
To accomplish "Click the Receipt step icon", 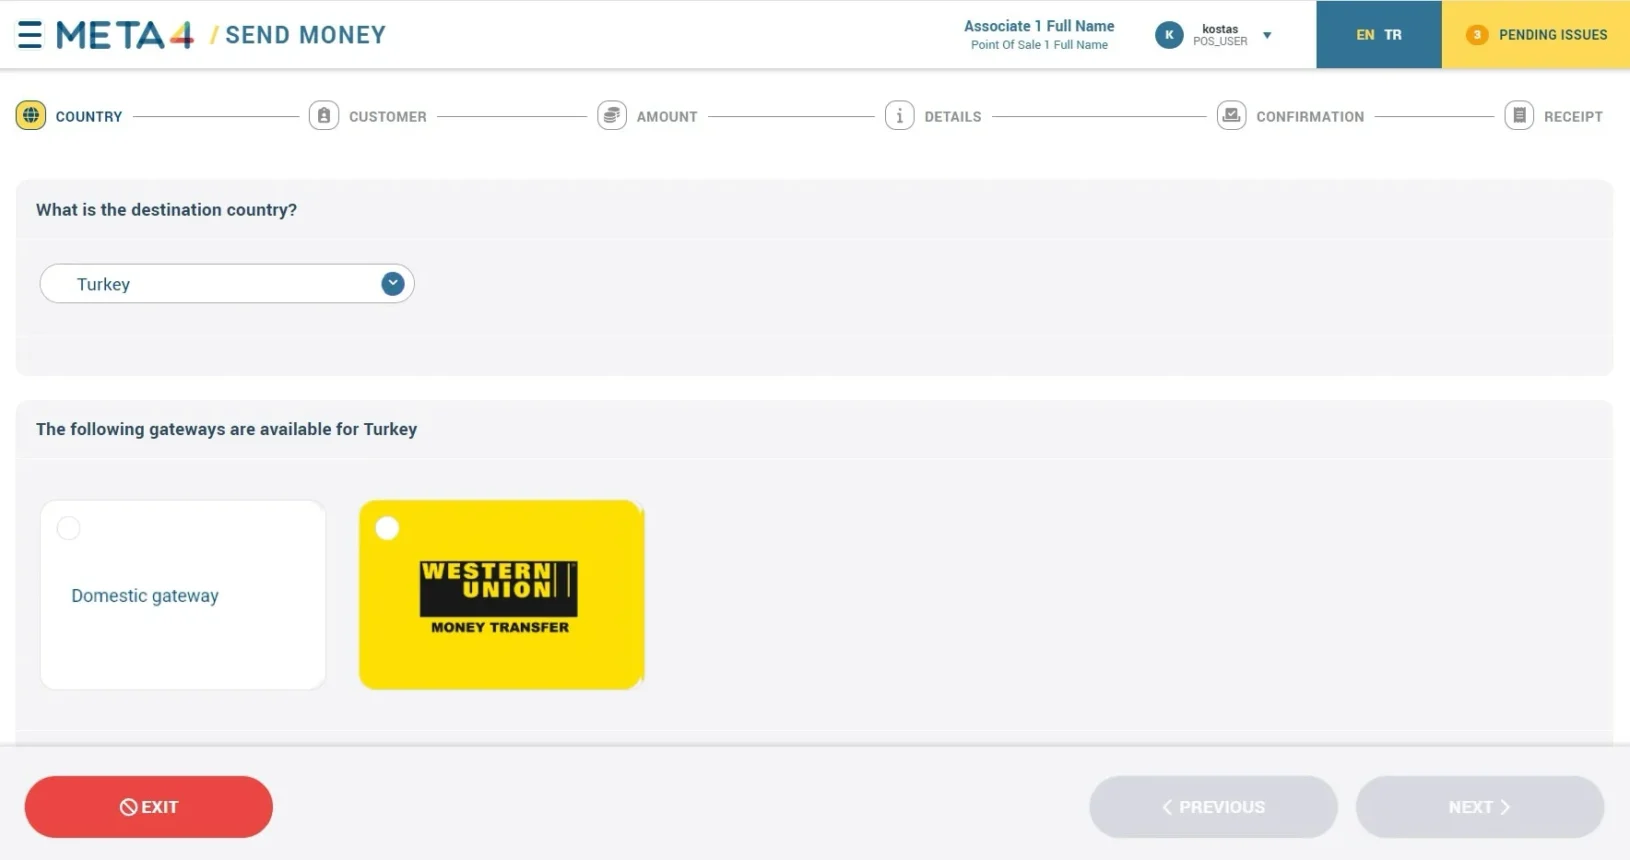I will 1520,116.
